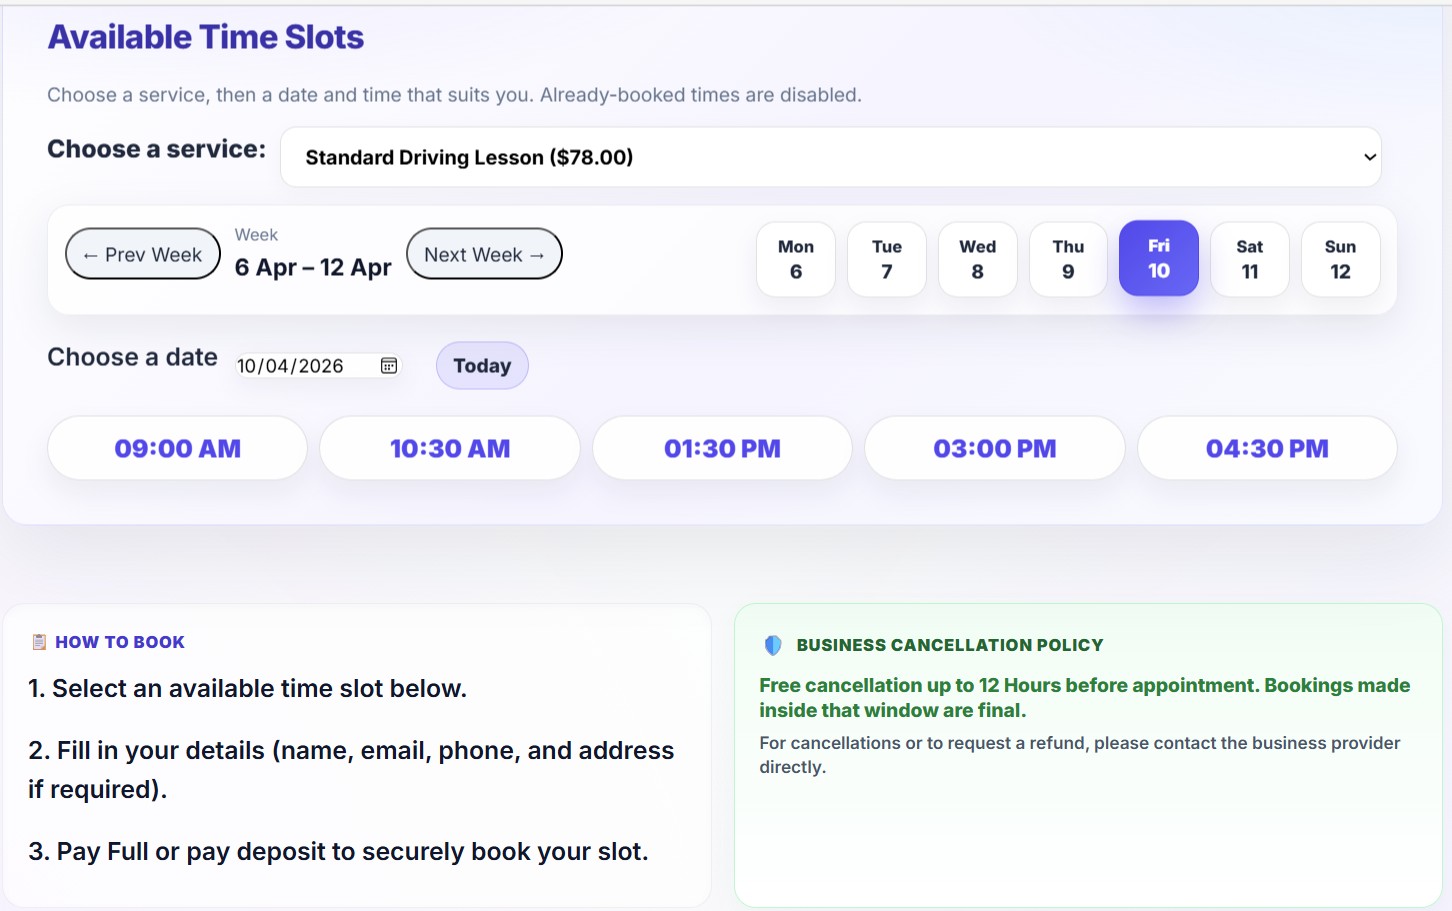This screenshot has height=911, width=1452.
Task: Pick the 03:00 PM slot
Action: click(994, 448)
